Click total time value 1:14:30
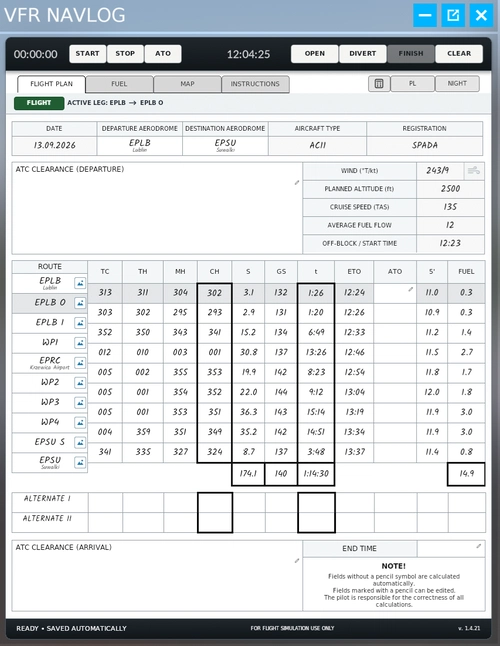 tap(316, 474)
